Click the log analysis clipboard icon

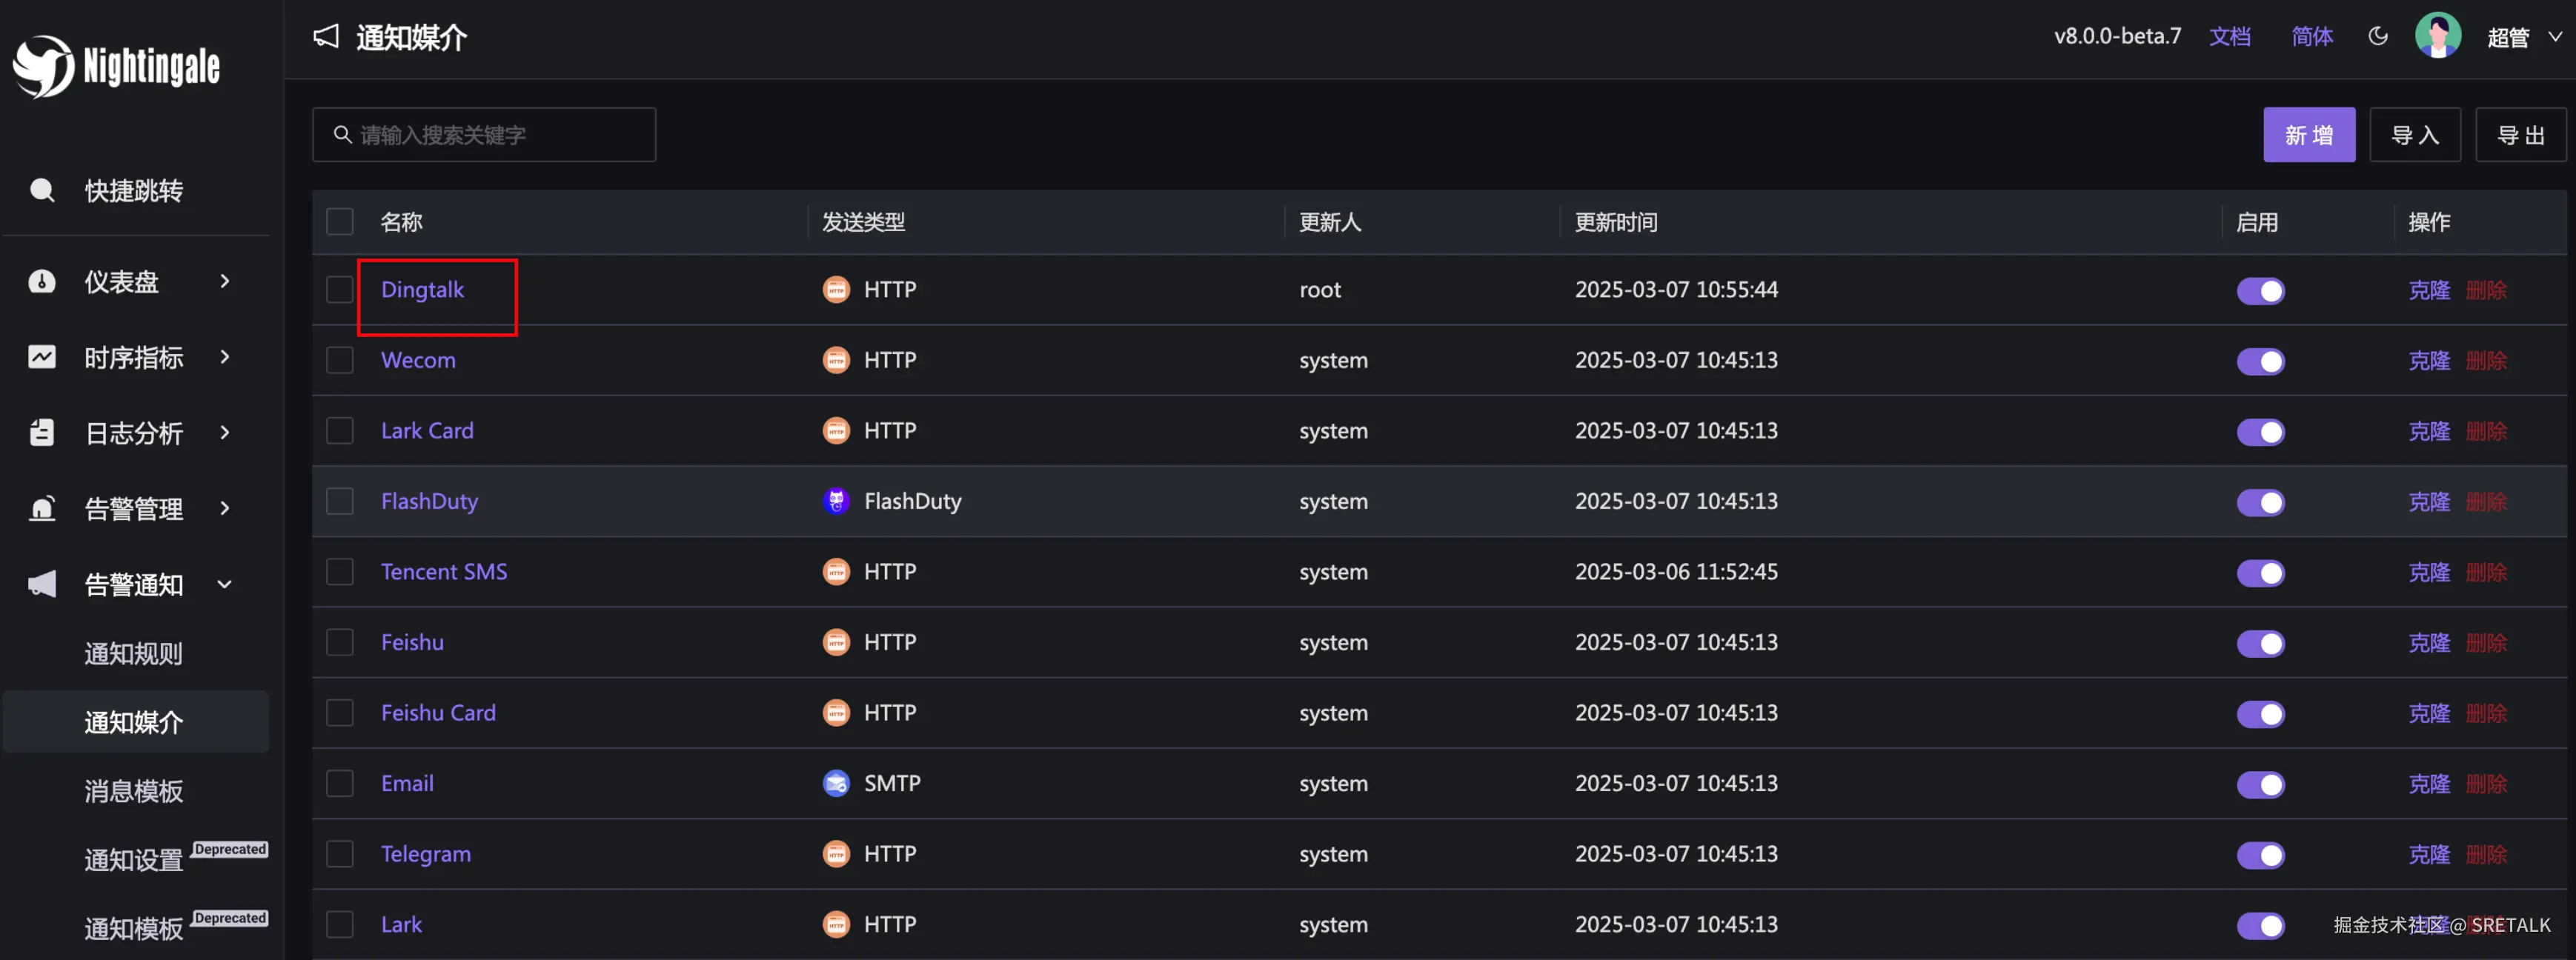click(x=42, y=432)
